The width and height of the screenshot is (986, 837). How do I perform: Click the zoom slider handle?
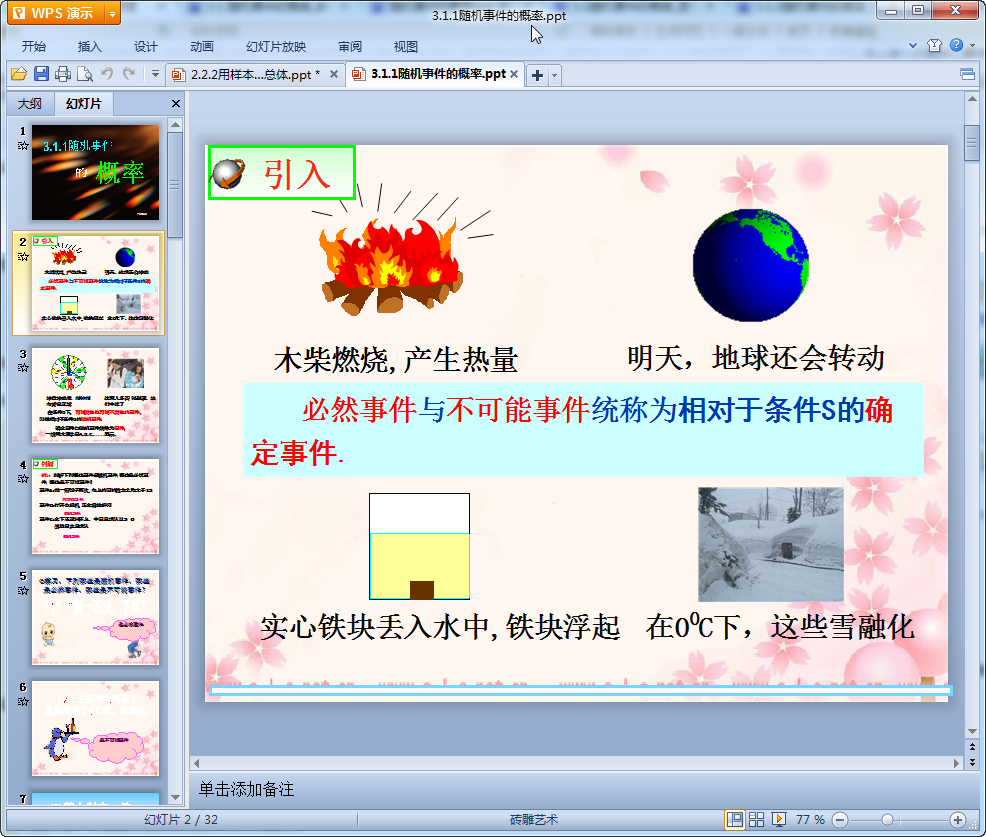[887, 819]
